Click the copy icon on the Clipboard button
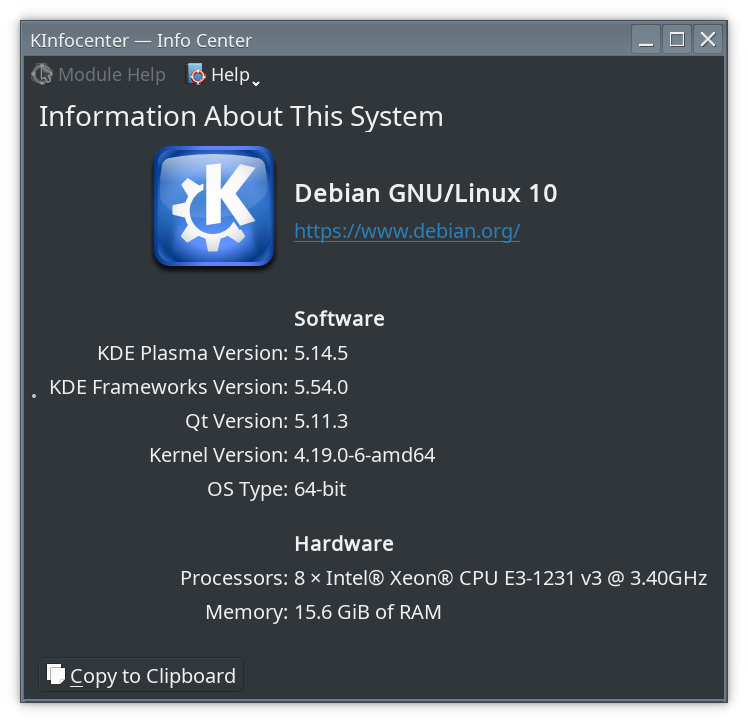The image size is (748, 723). 56,675
